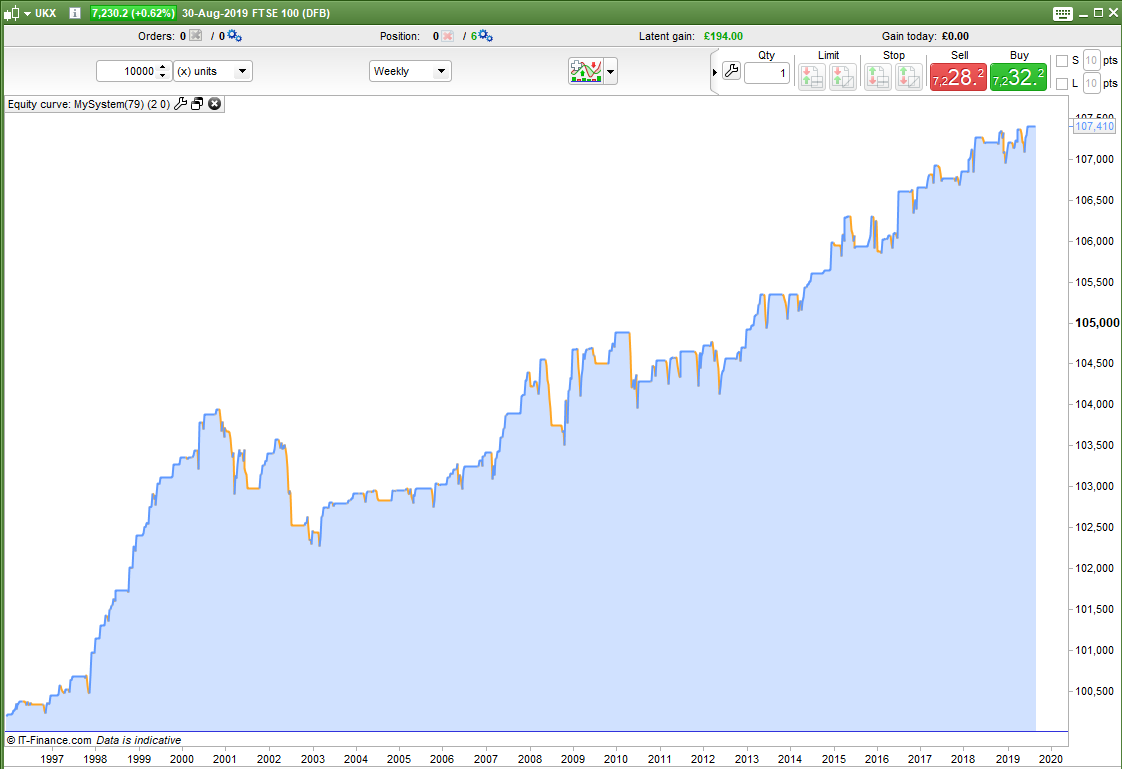Click the on-screen keyboard icon in title bar
This screenshot has width=1122, height=769.
[1063, 14]
